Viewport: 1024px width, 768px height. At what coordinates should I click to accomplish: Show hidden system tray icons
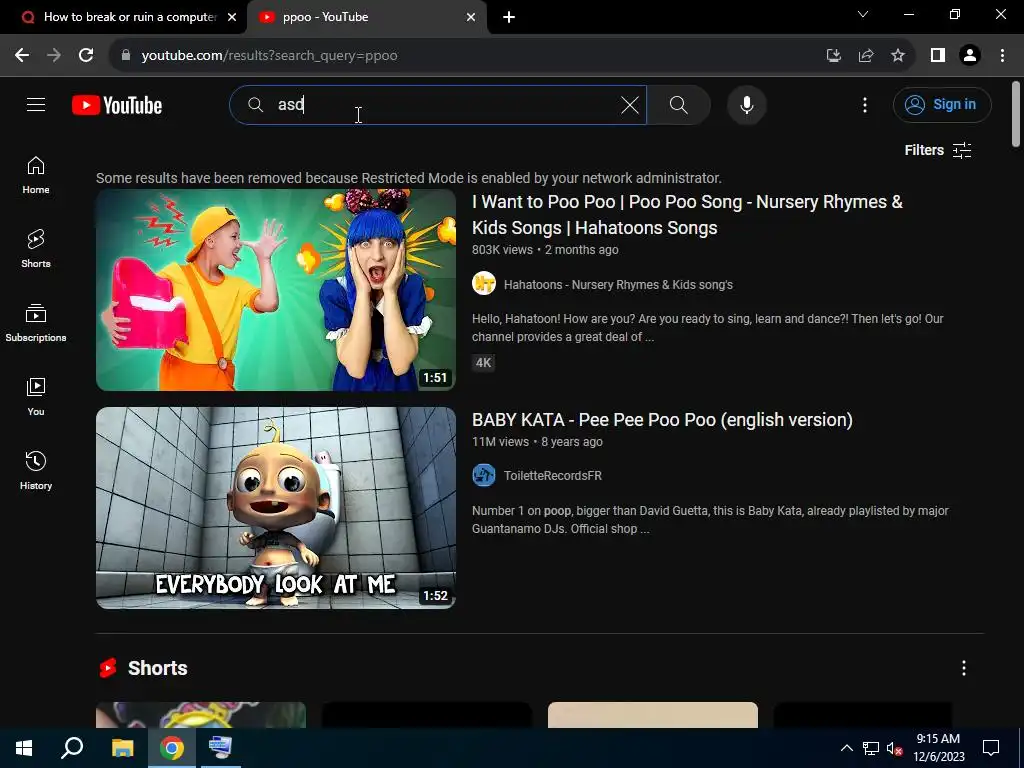pyautogui.click(x=846, y=748)
